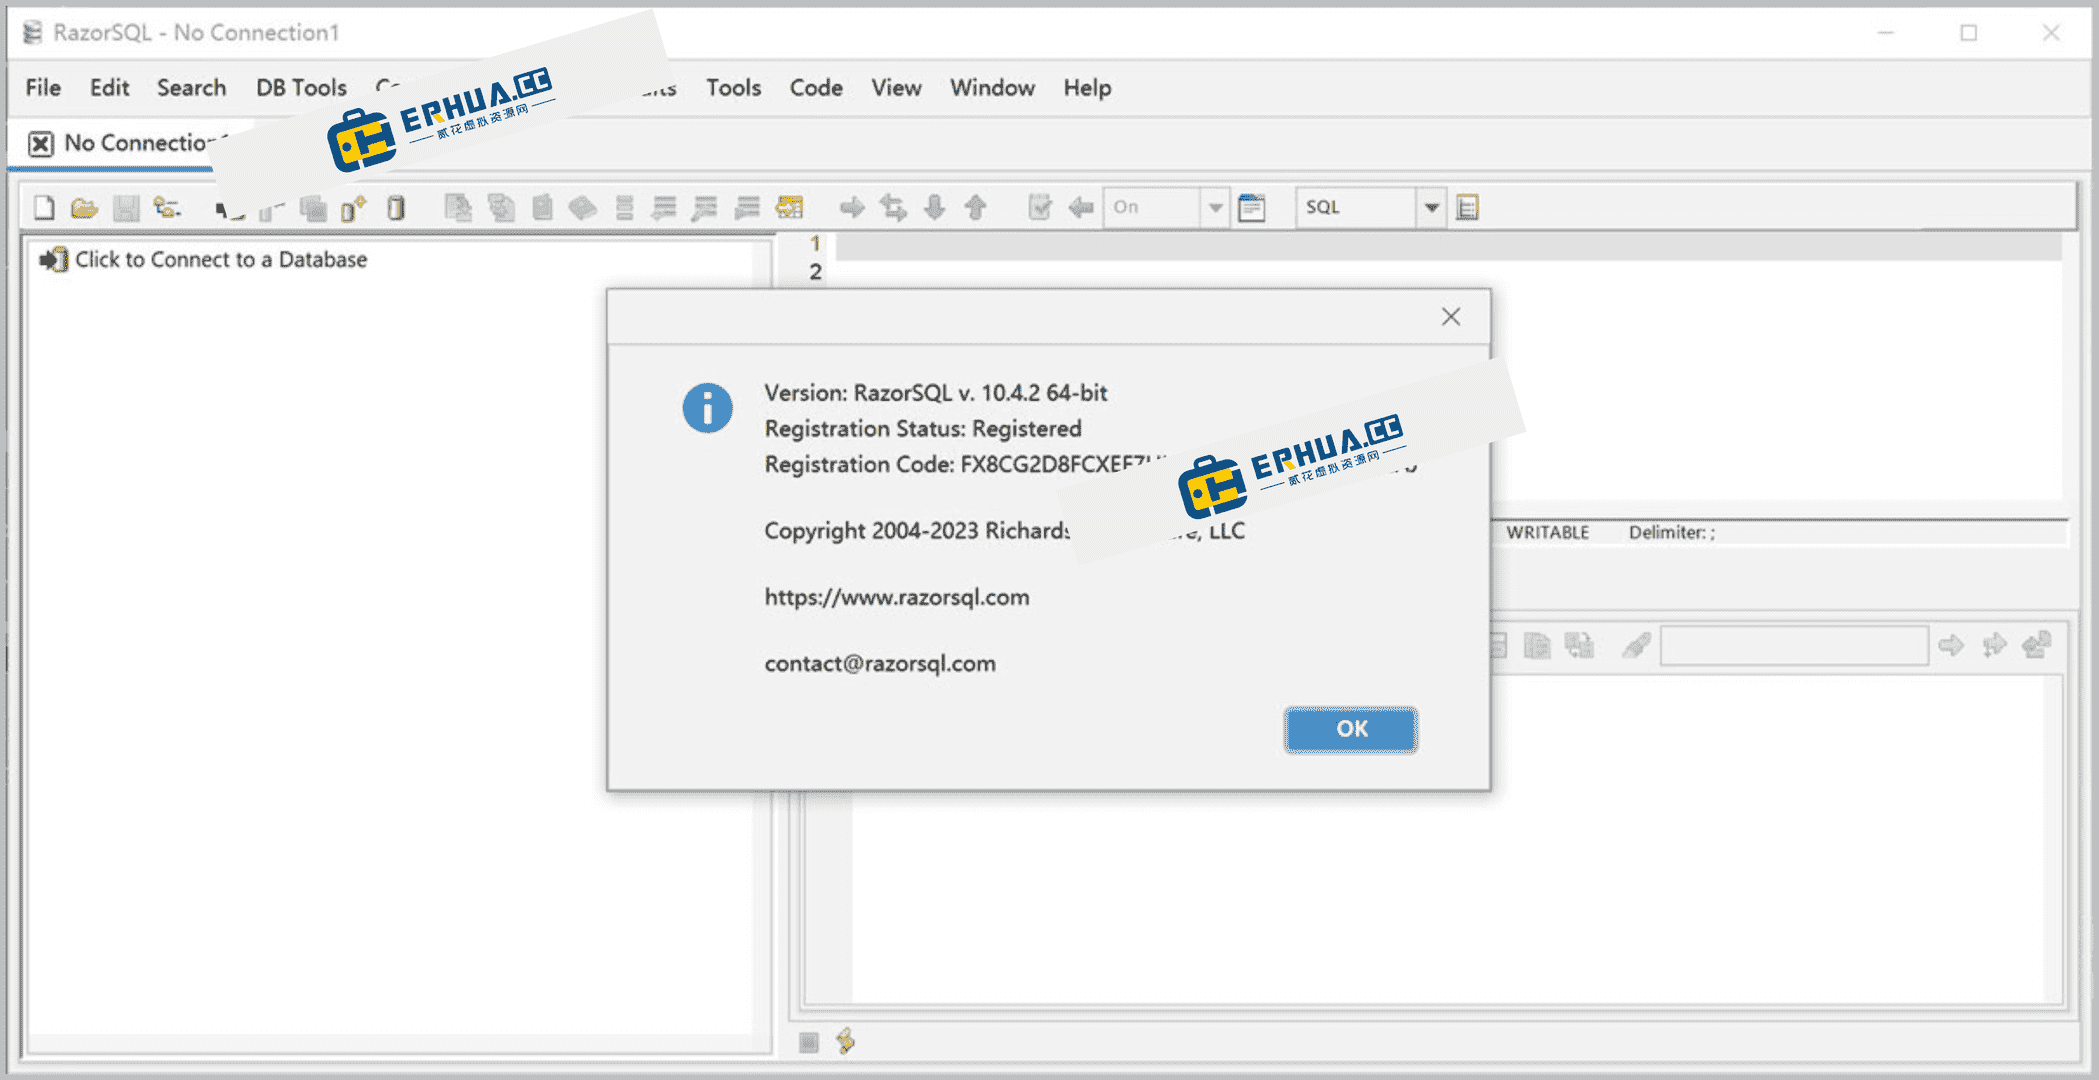Click the swap arrows toolbar icon
Image resolution: width=2099 pixels, height=1080 pixels.
point(893,208)
